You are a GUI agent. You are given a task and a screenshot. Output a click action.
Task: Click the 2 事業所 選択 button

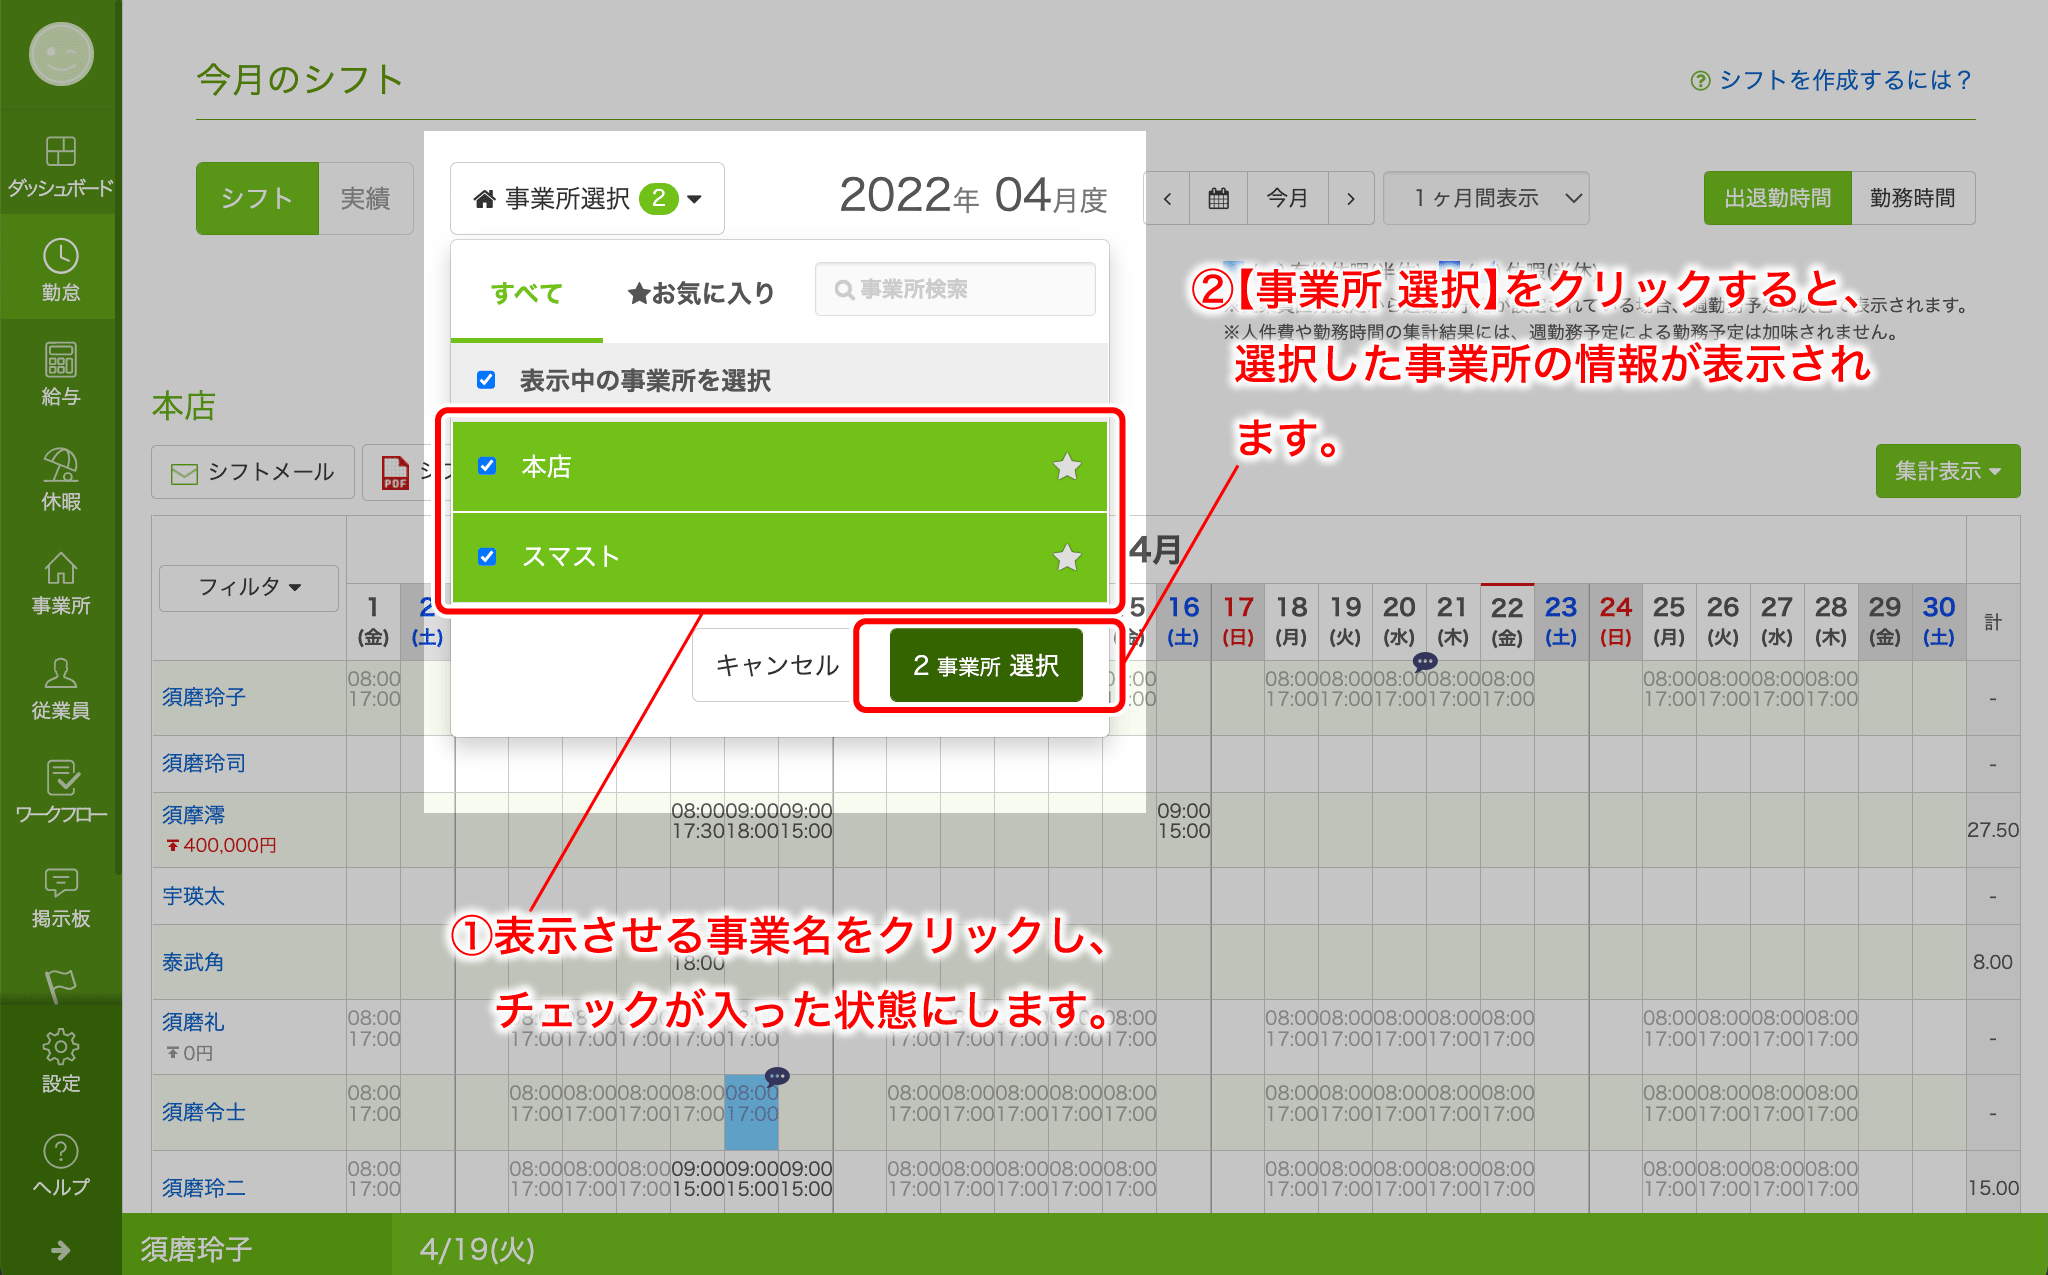point(985,665)
